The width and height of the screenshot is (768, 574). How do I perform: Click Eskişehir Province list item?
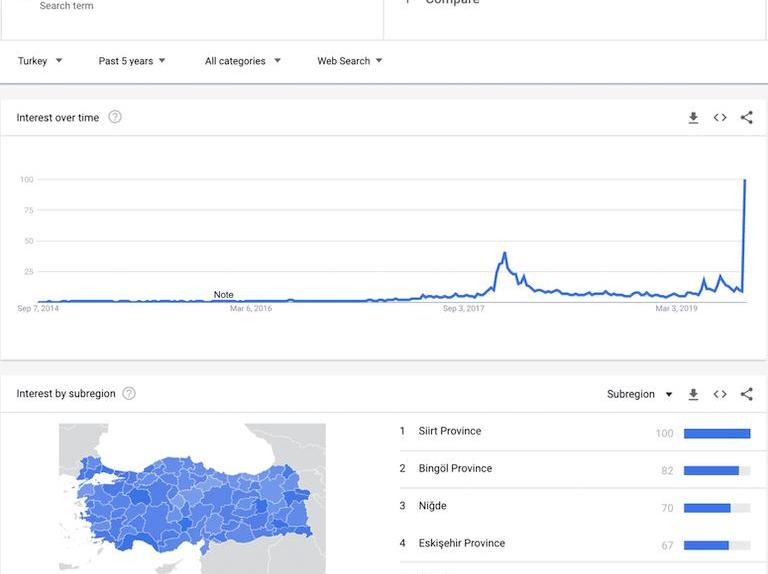(x=461, y=543)
